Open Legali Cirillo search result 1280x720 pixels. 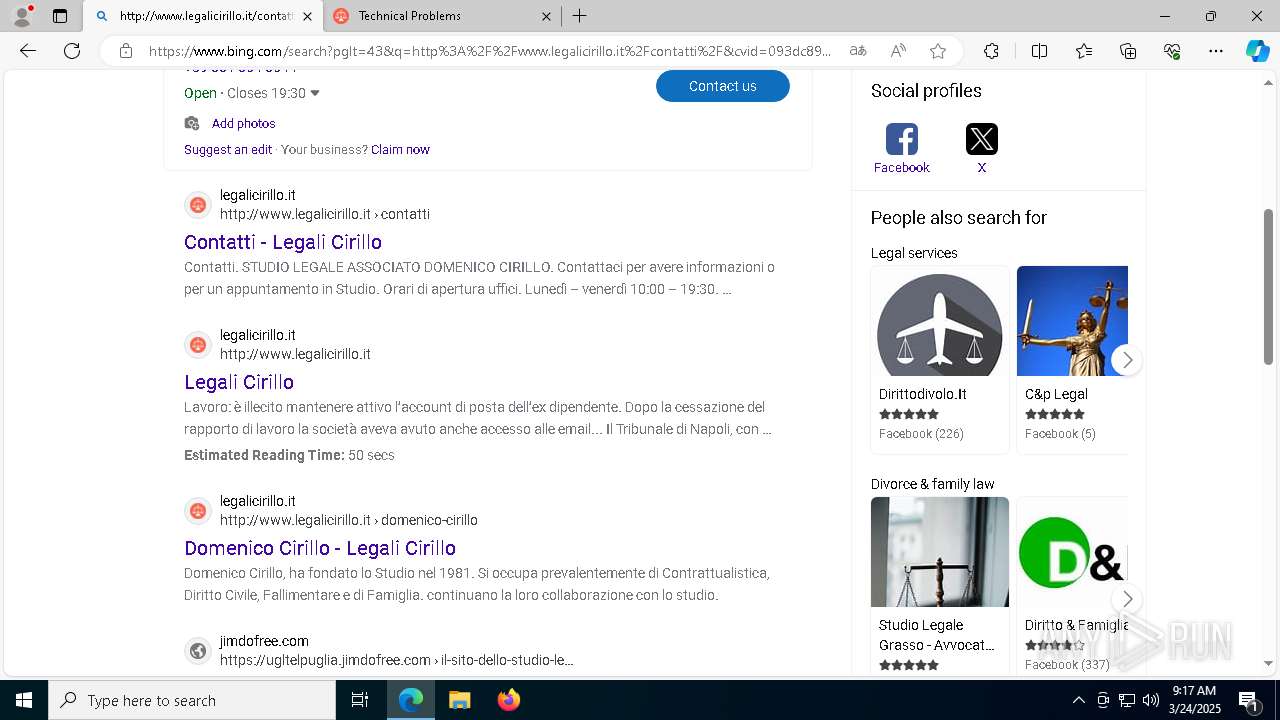point(239,382)
